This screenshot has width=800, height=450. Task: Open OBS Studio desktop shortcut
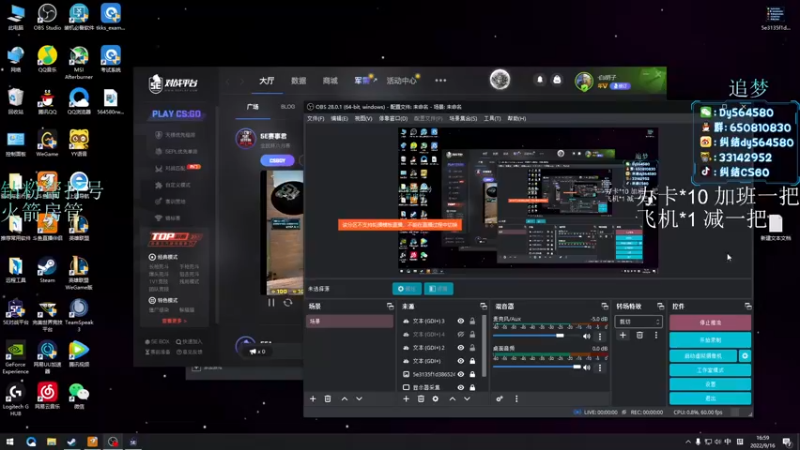click(x=47, y=17)
